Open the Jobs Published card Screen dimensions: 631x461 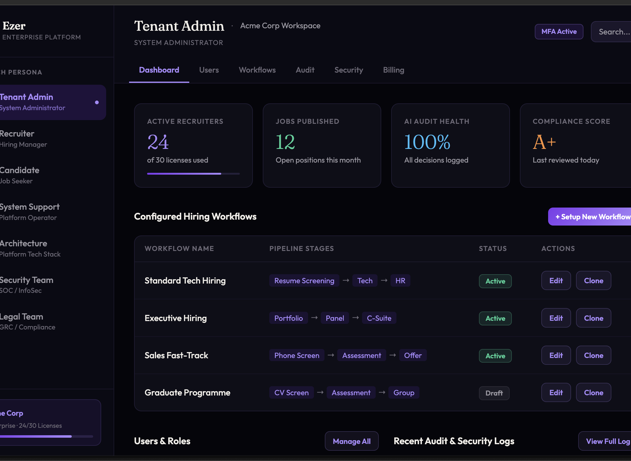[322, 146]
